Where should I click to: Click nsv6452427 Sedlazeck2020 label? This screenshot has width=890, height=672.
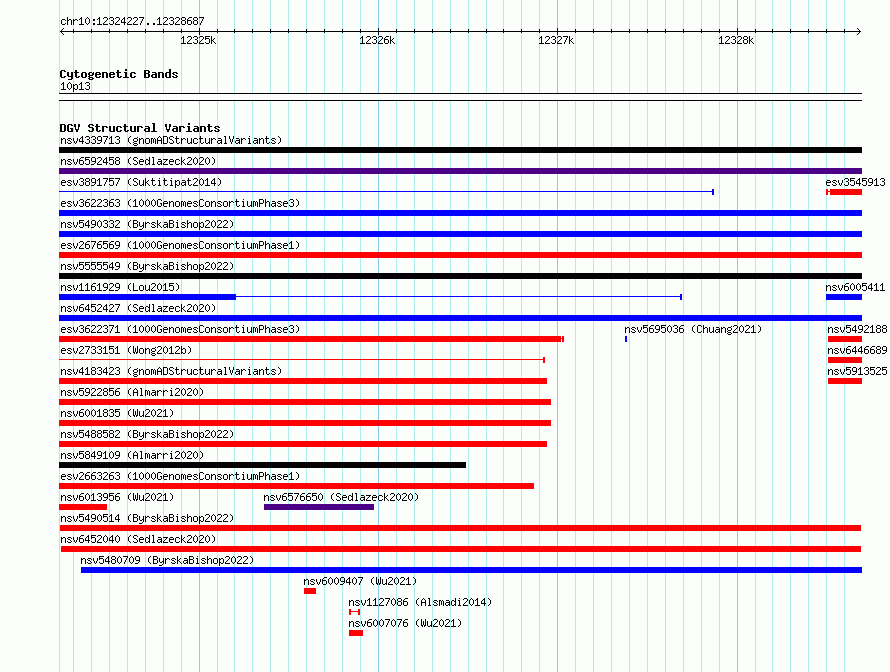tap(138, 308)
